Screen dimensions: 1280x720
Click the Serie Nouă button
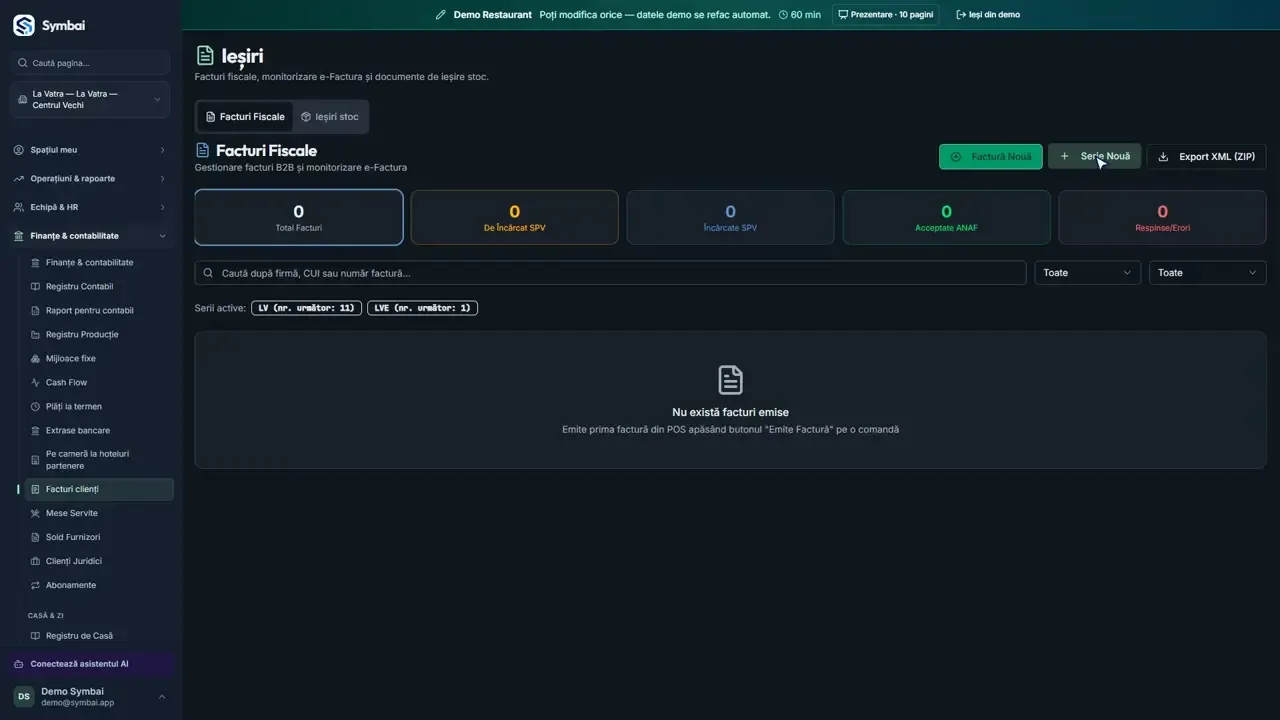click(x=1094, y=157)
